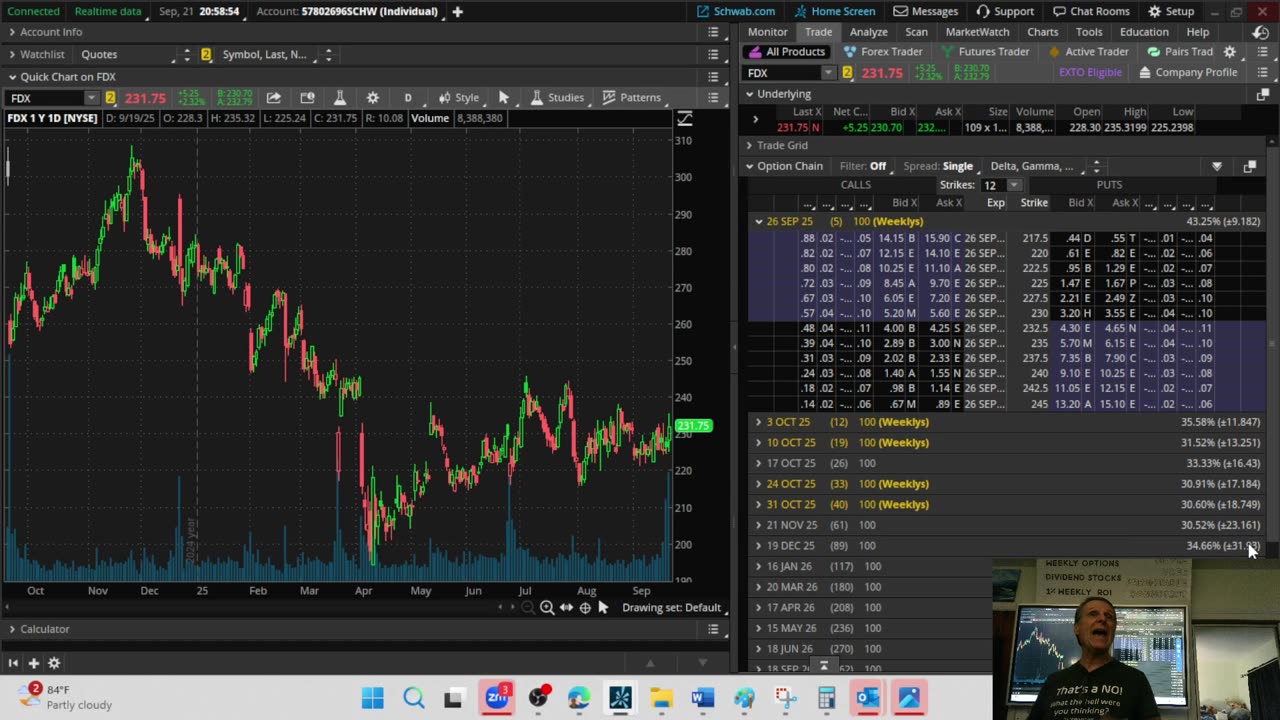Click the option chain vertical scrollbar
The height and width of the screenshot is (720, 1280).
1272,344
